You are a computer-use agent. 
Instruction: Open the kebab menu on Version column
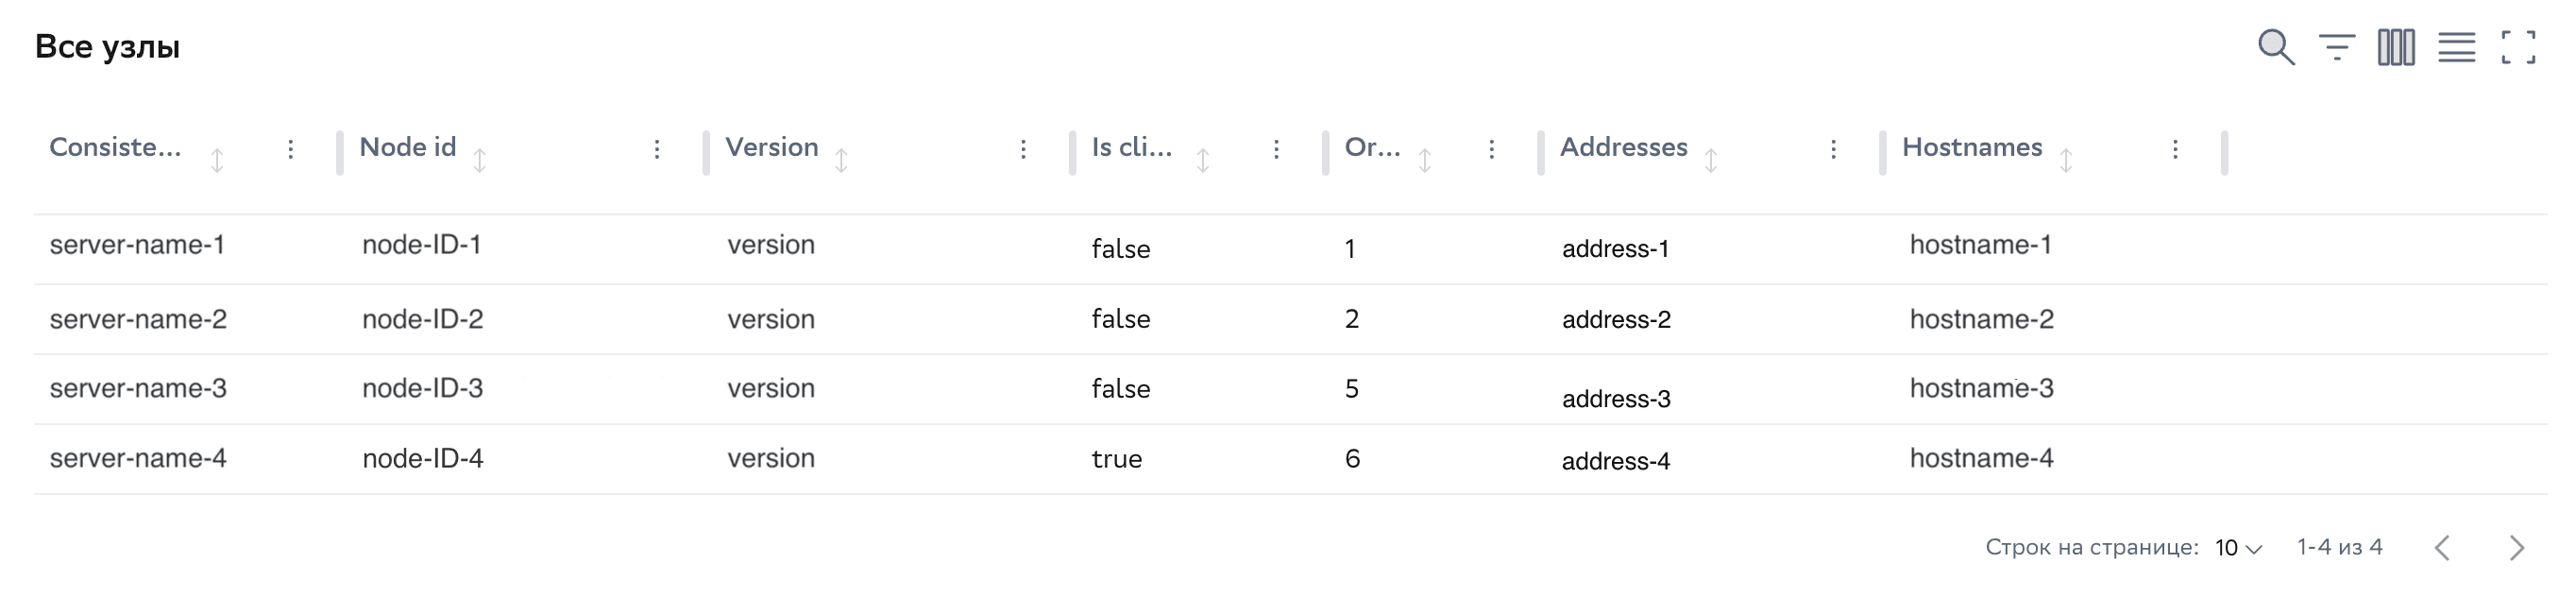point(1023,148)
